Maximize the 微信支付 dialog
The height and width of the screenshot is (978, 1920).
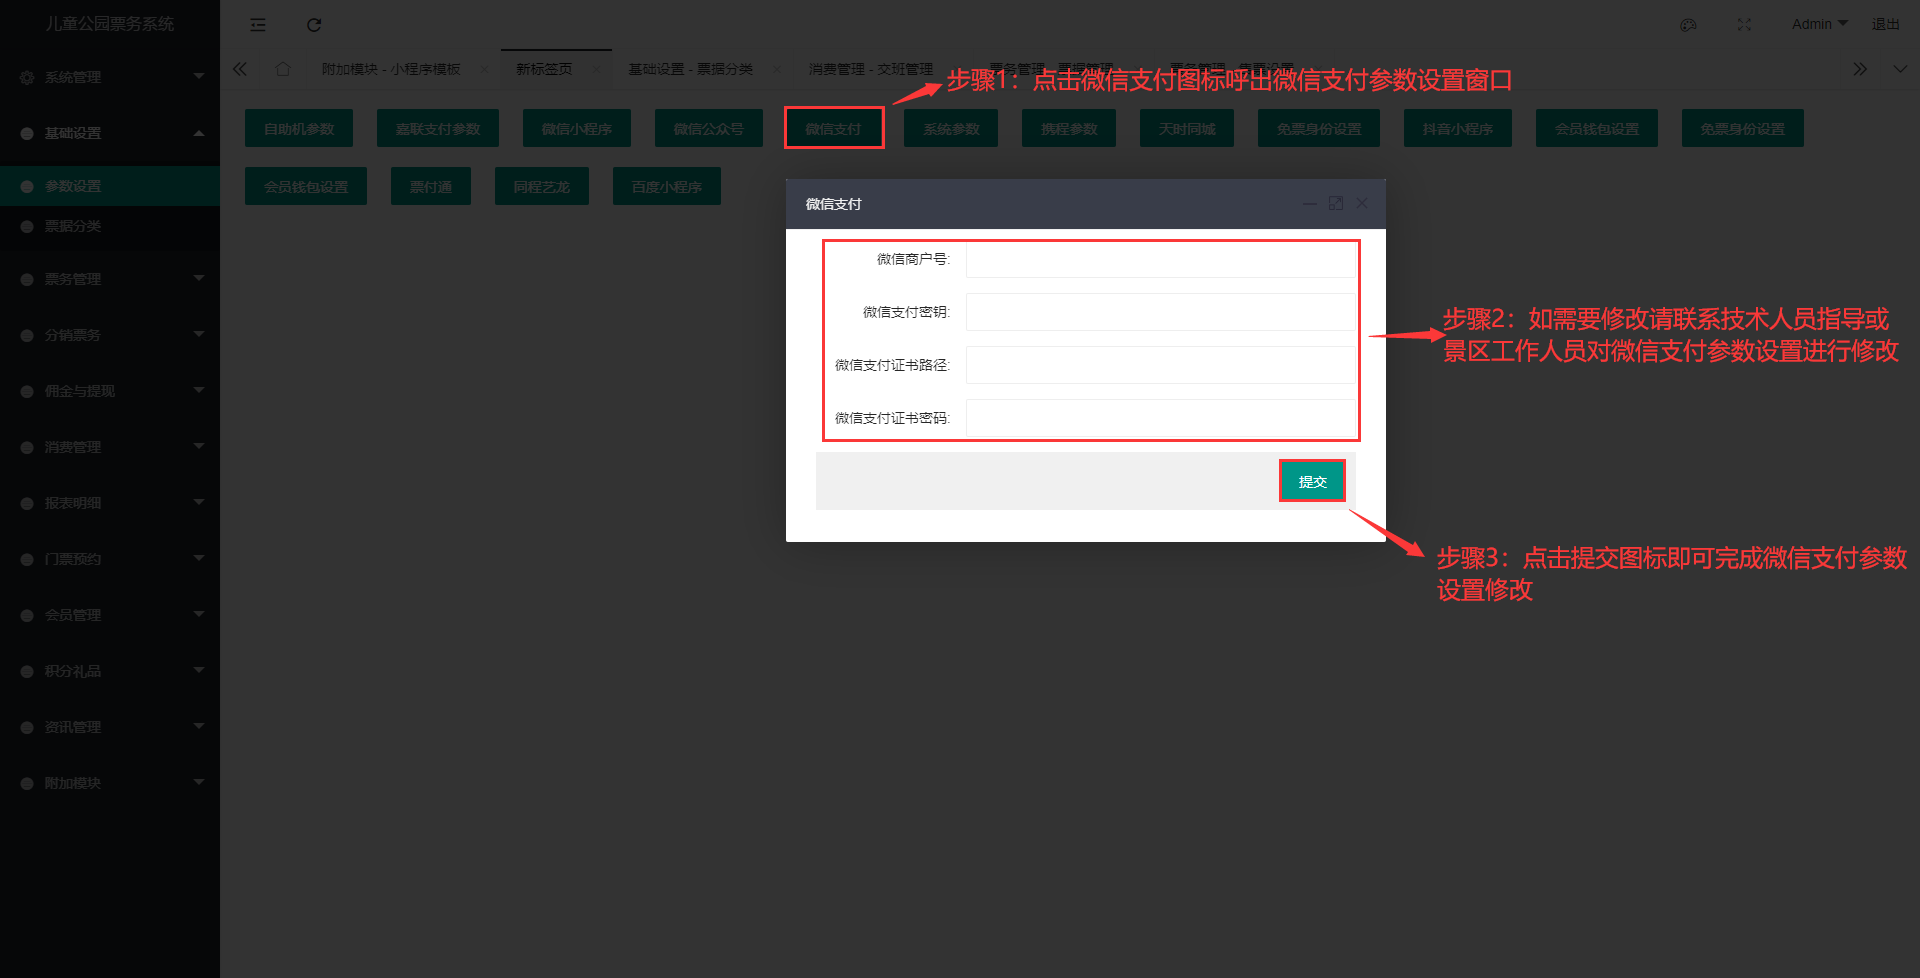coord(1336,203)
